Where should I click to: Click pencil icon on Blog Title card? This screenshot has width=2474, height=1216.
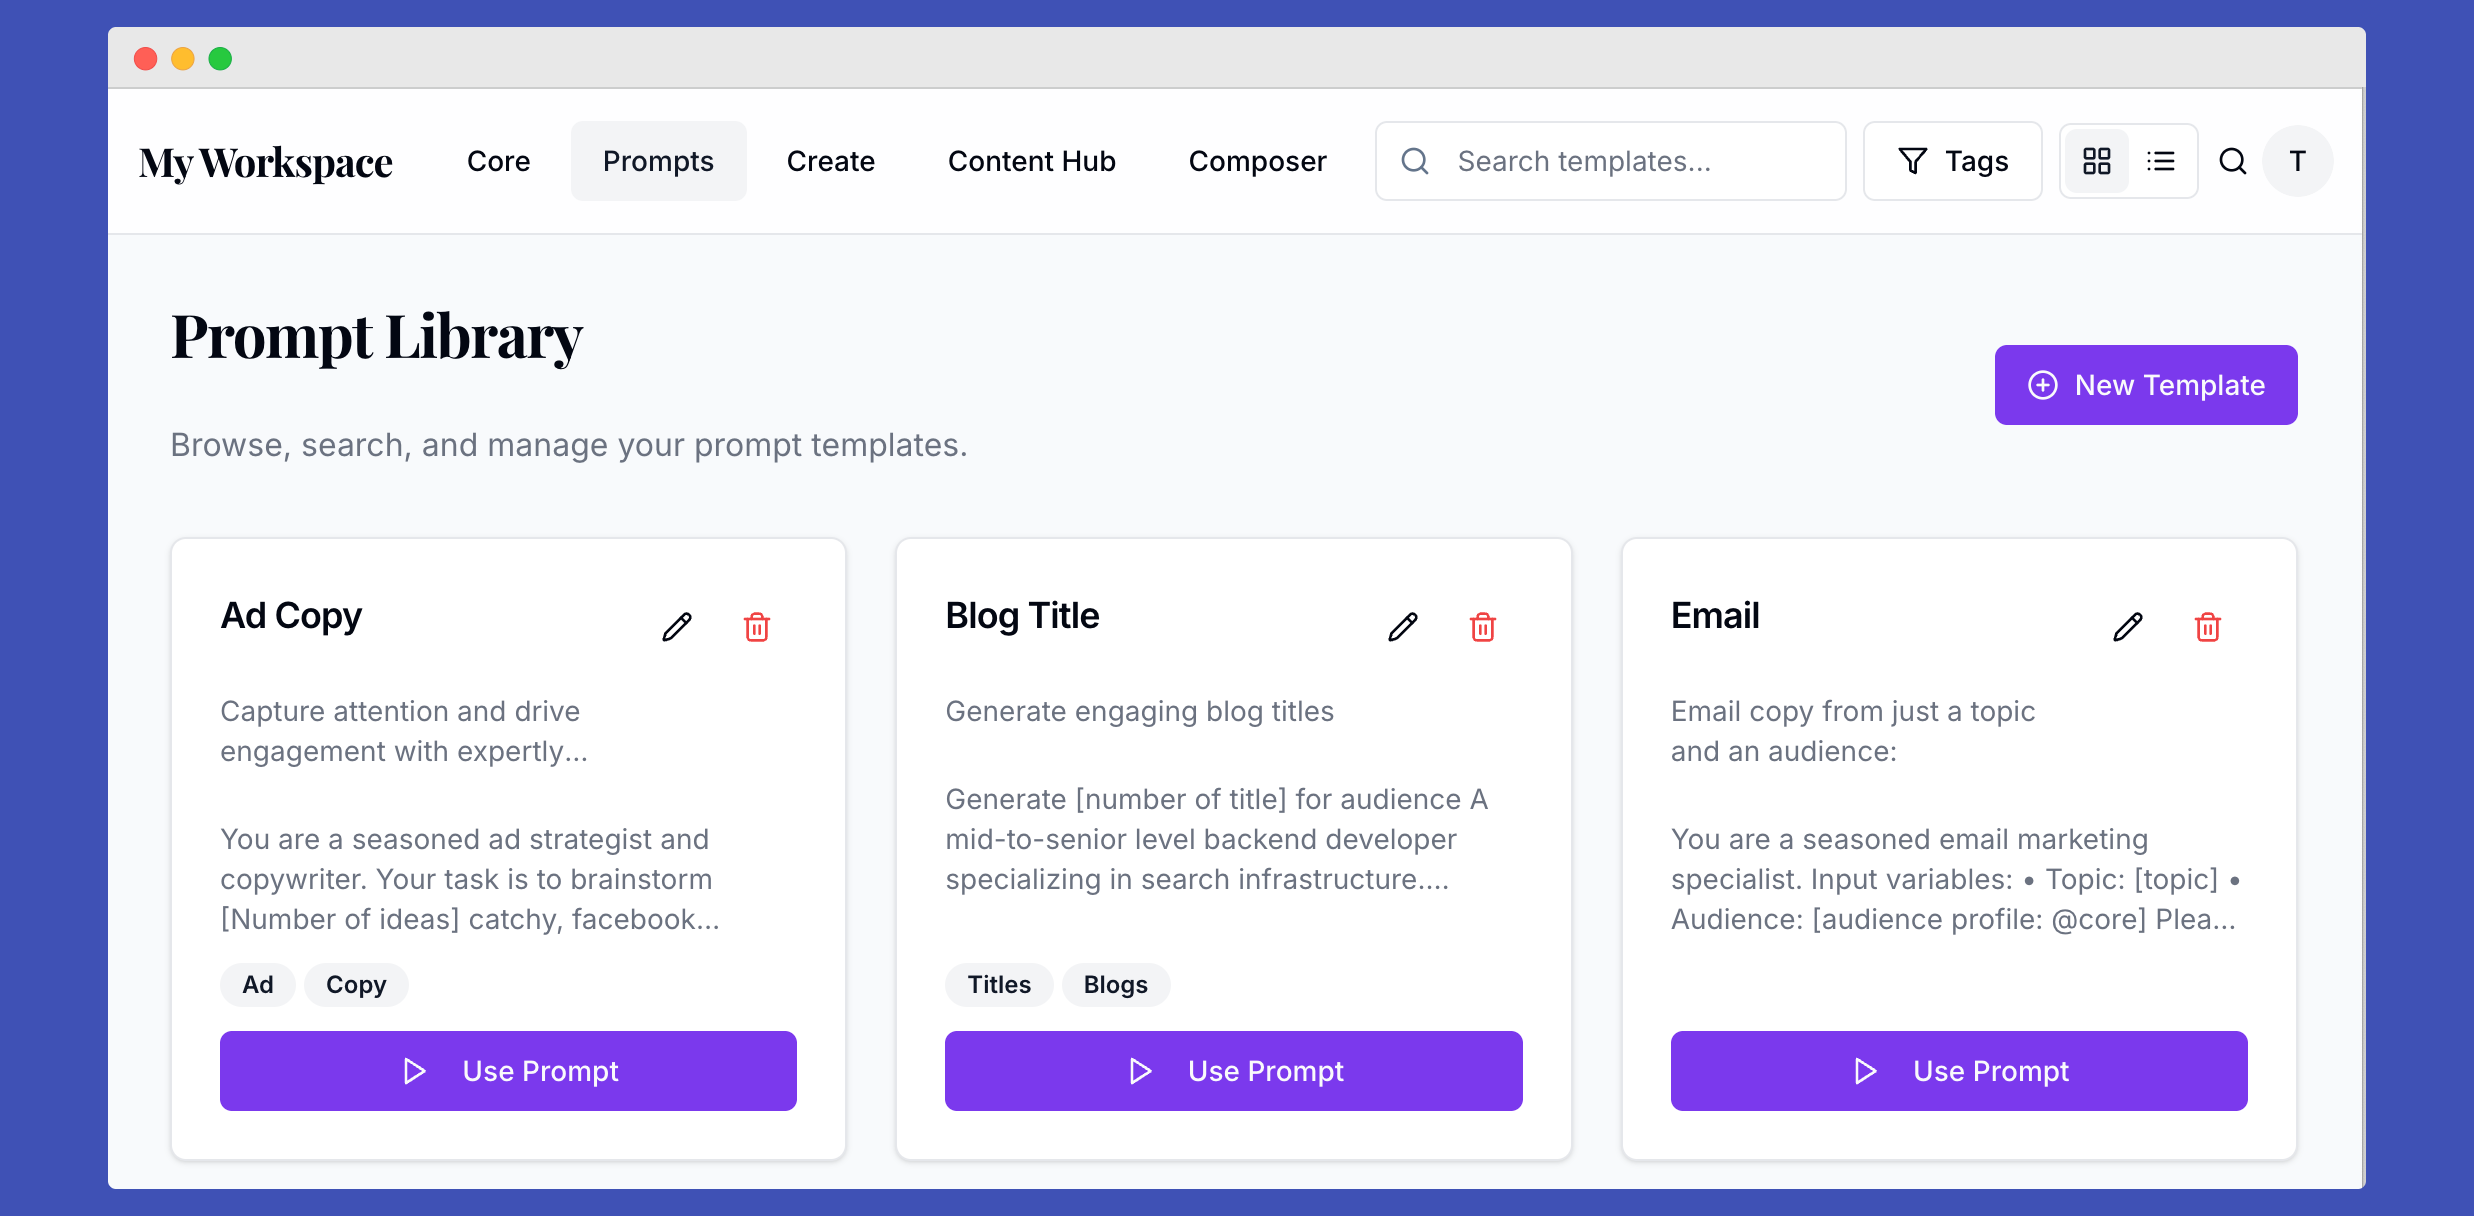pyautogui.click(x=1403, y=627)
